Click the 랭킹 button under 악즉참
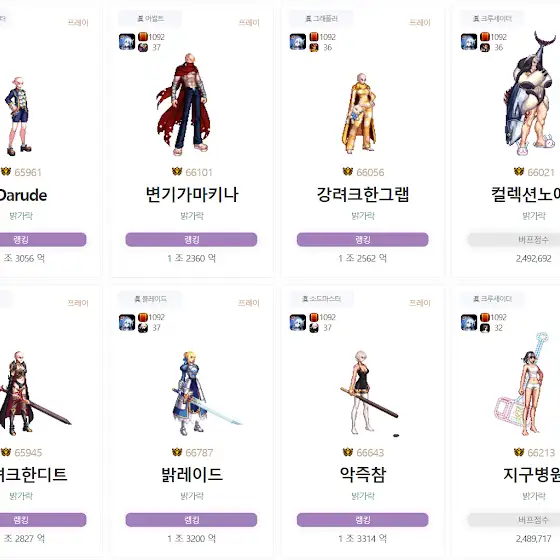Viewport: 560px width, 560px height. click(x=362, y=520)
